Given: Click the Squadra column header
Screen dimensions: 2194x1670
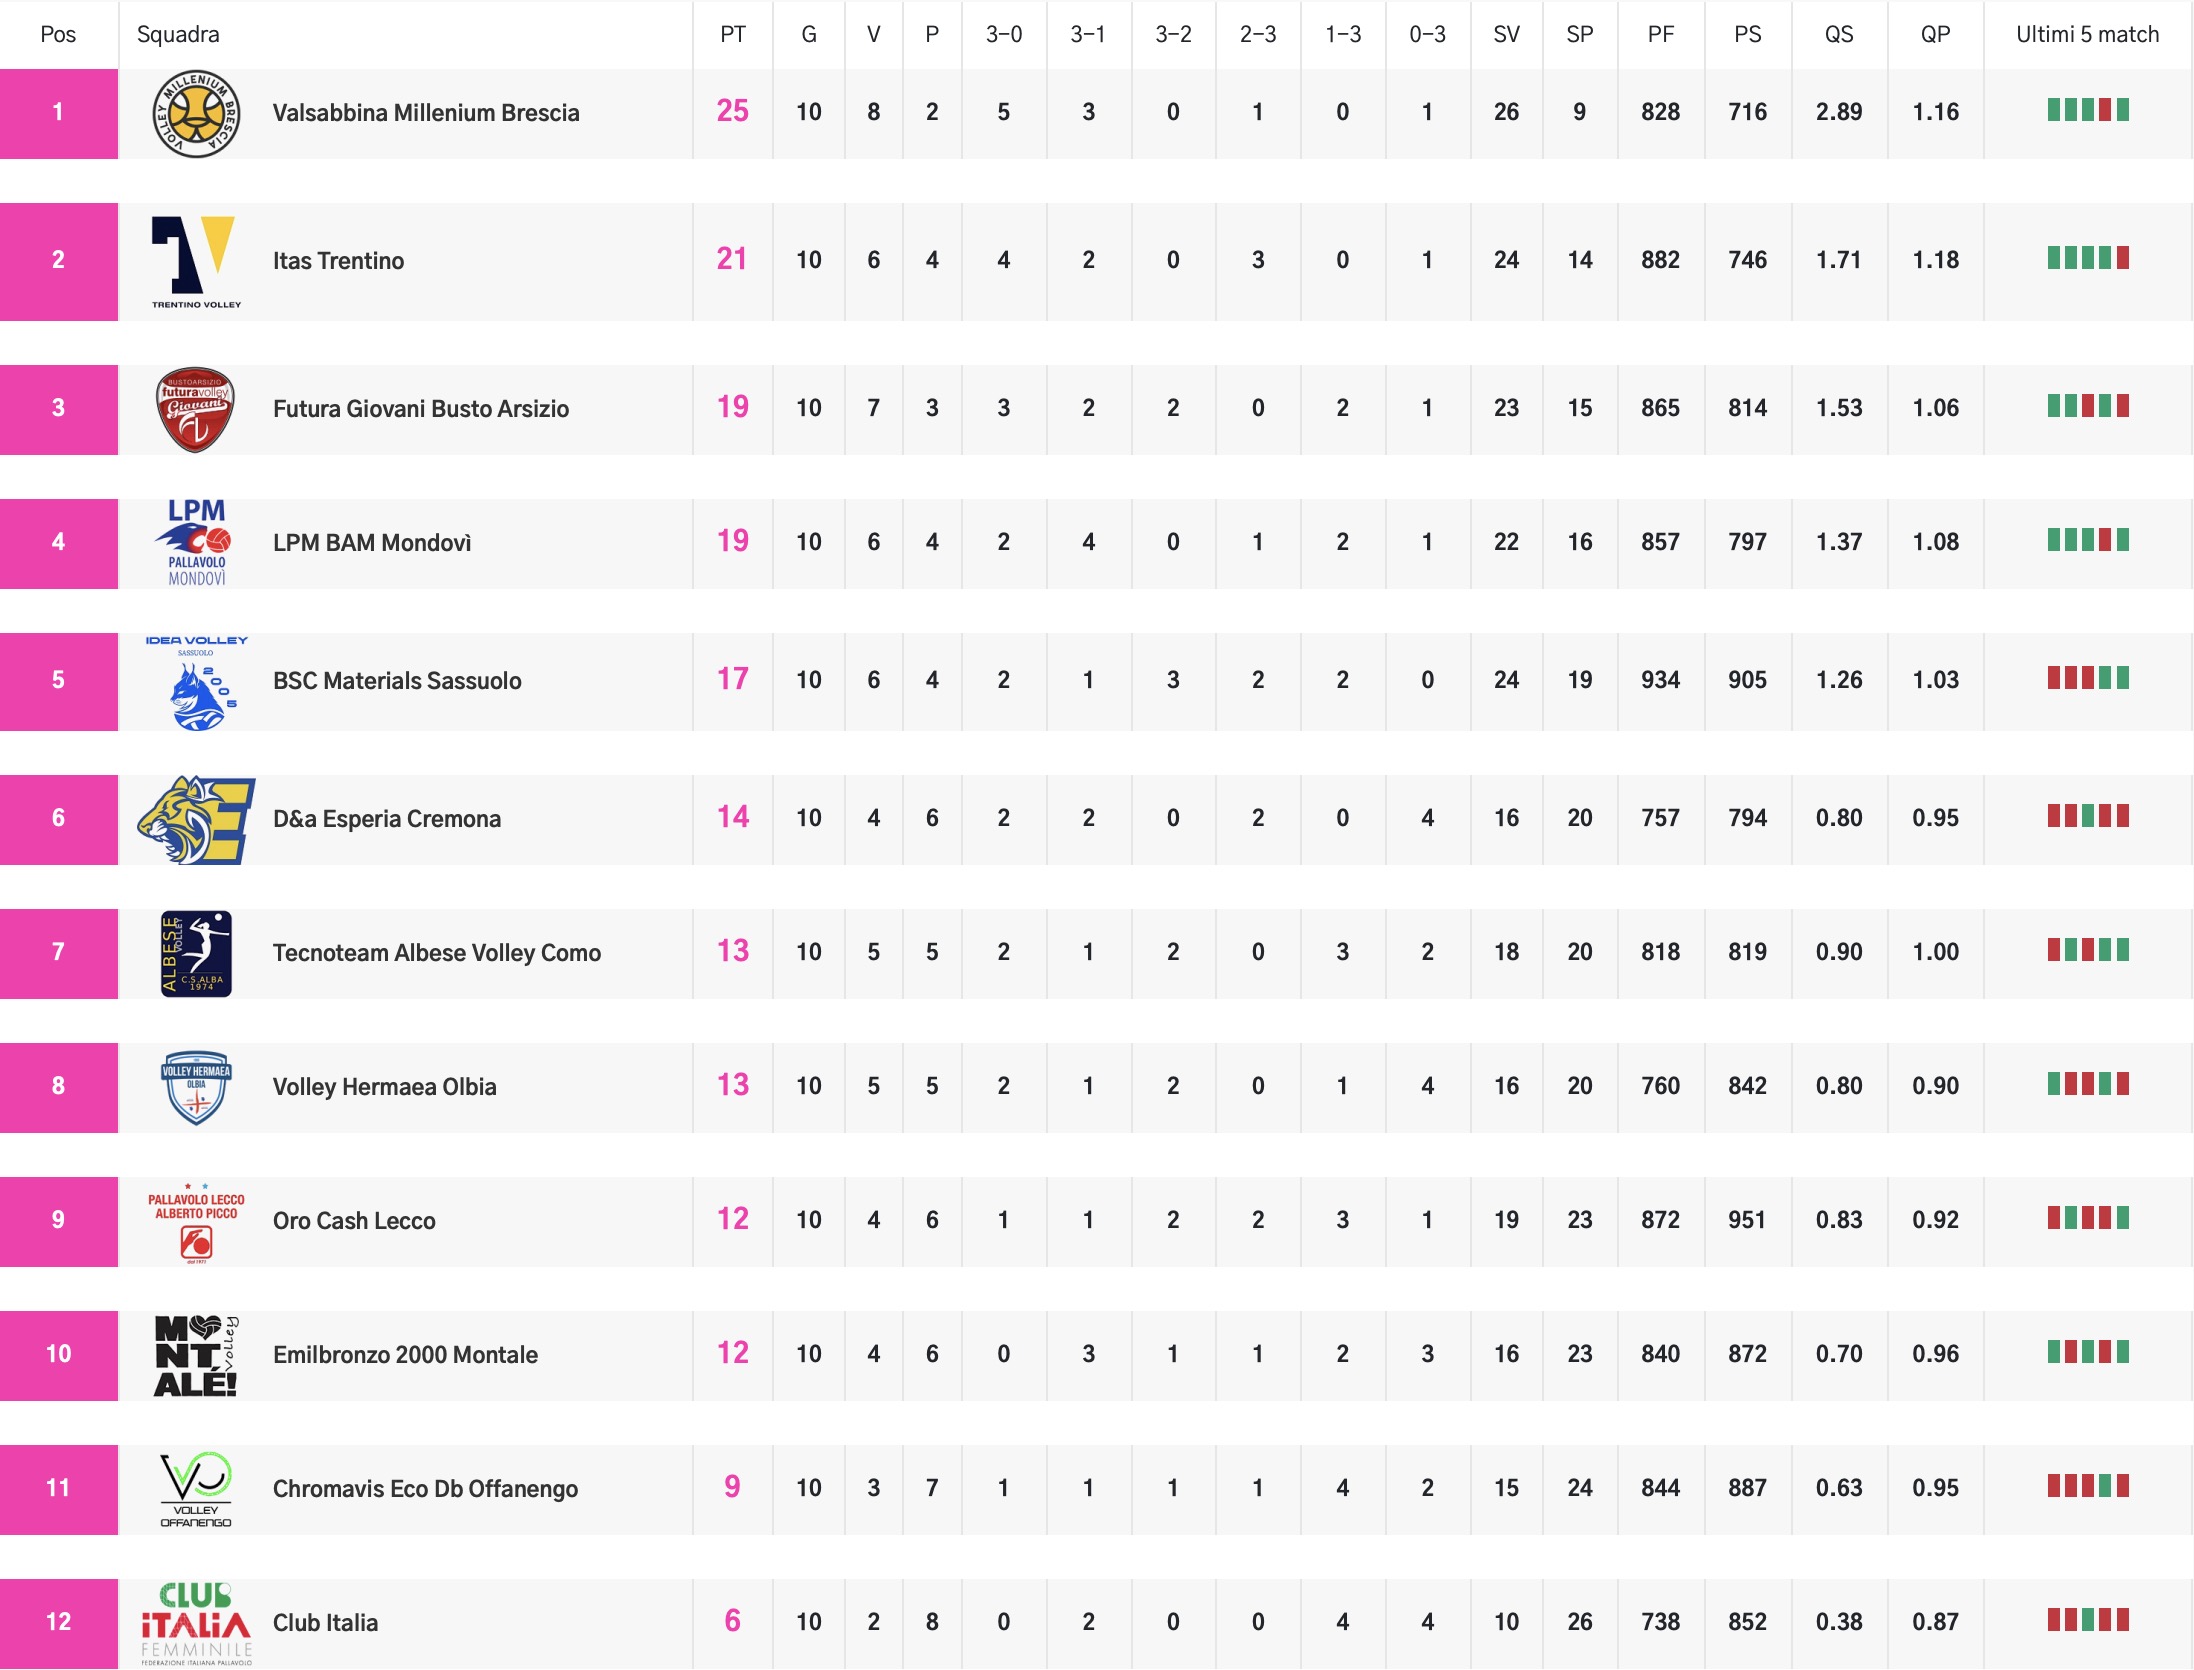Looking at the screenshot, I should click(178, 35).
